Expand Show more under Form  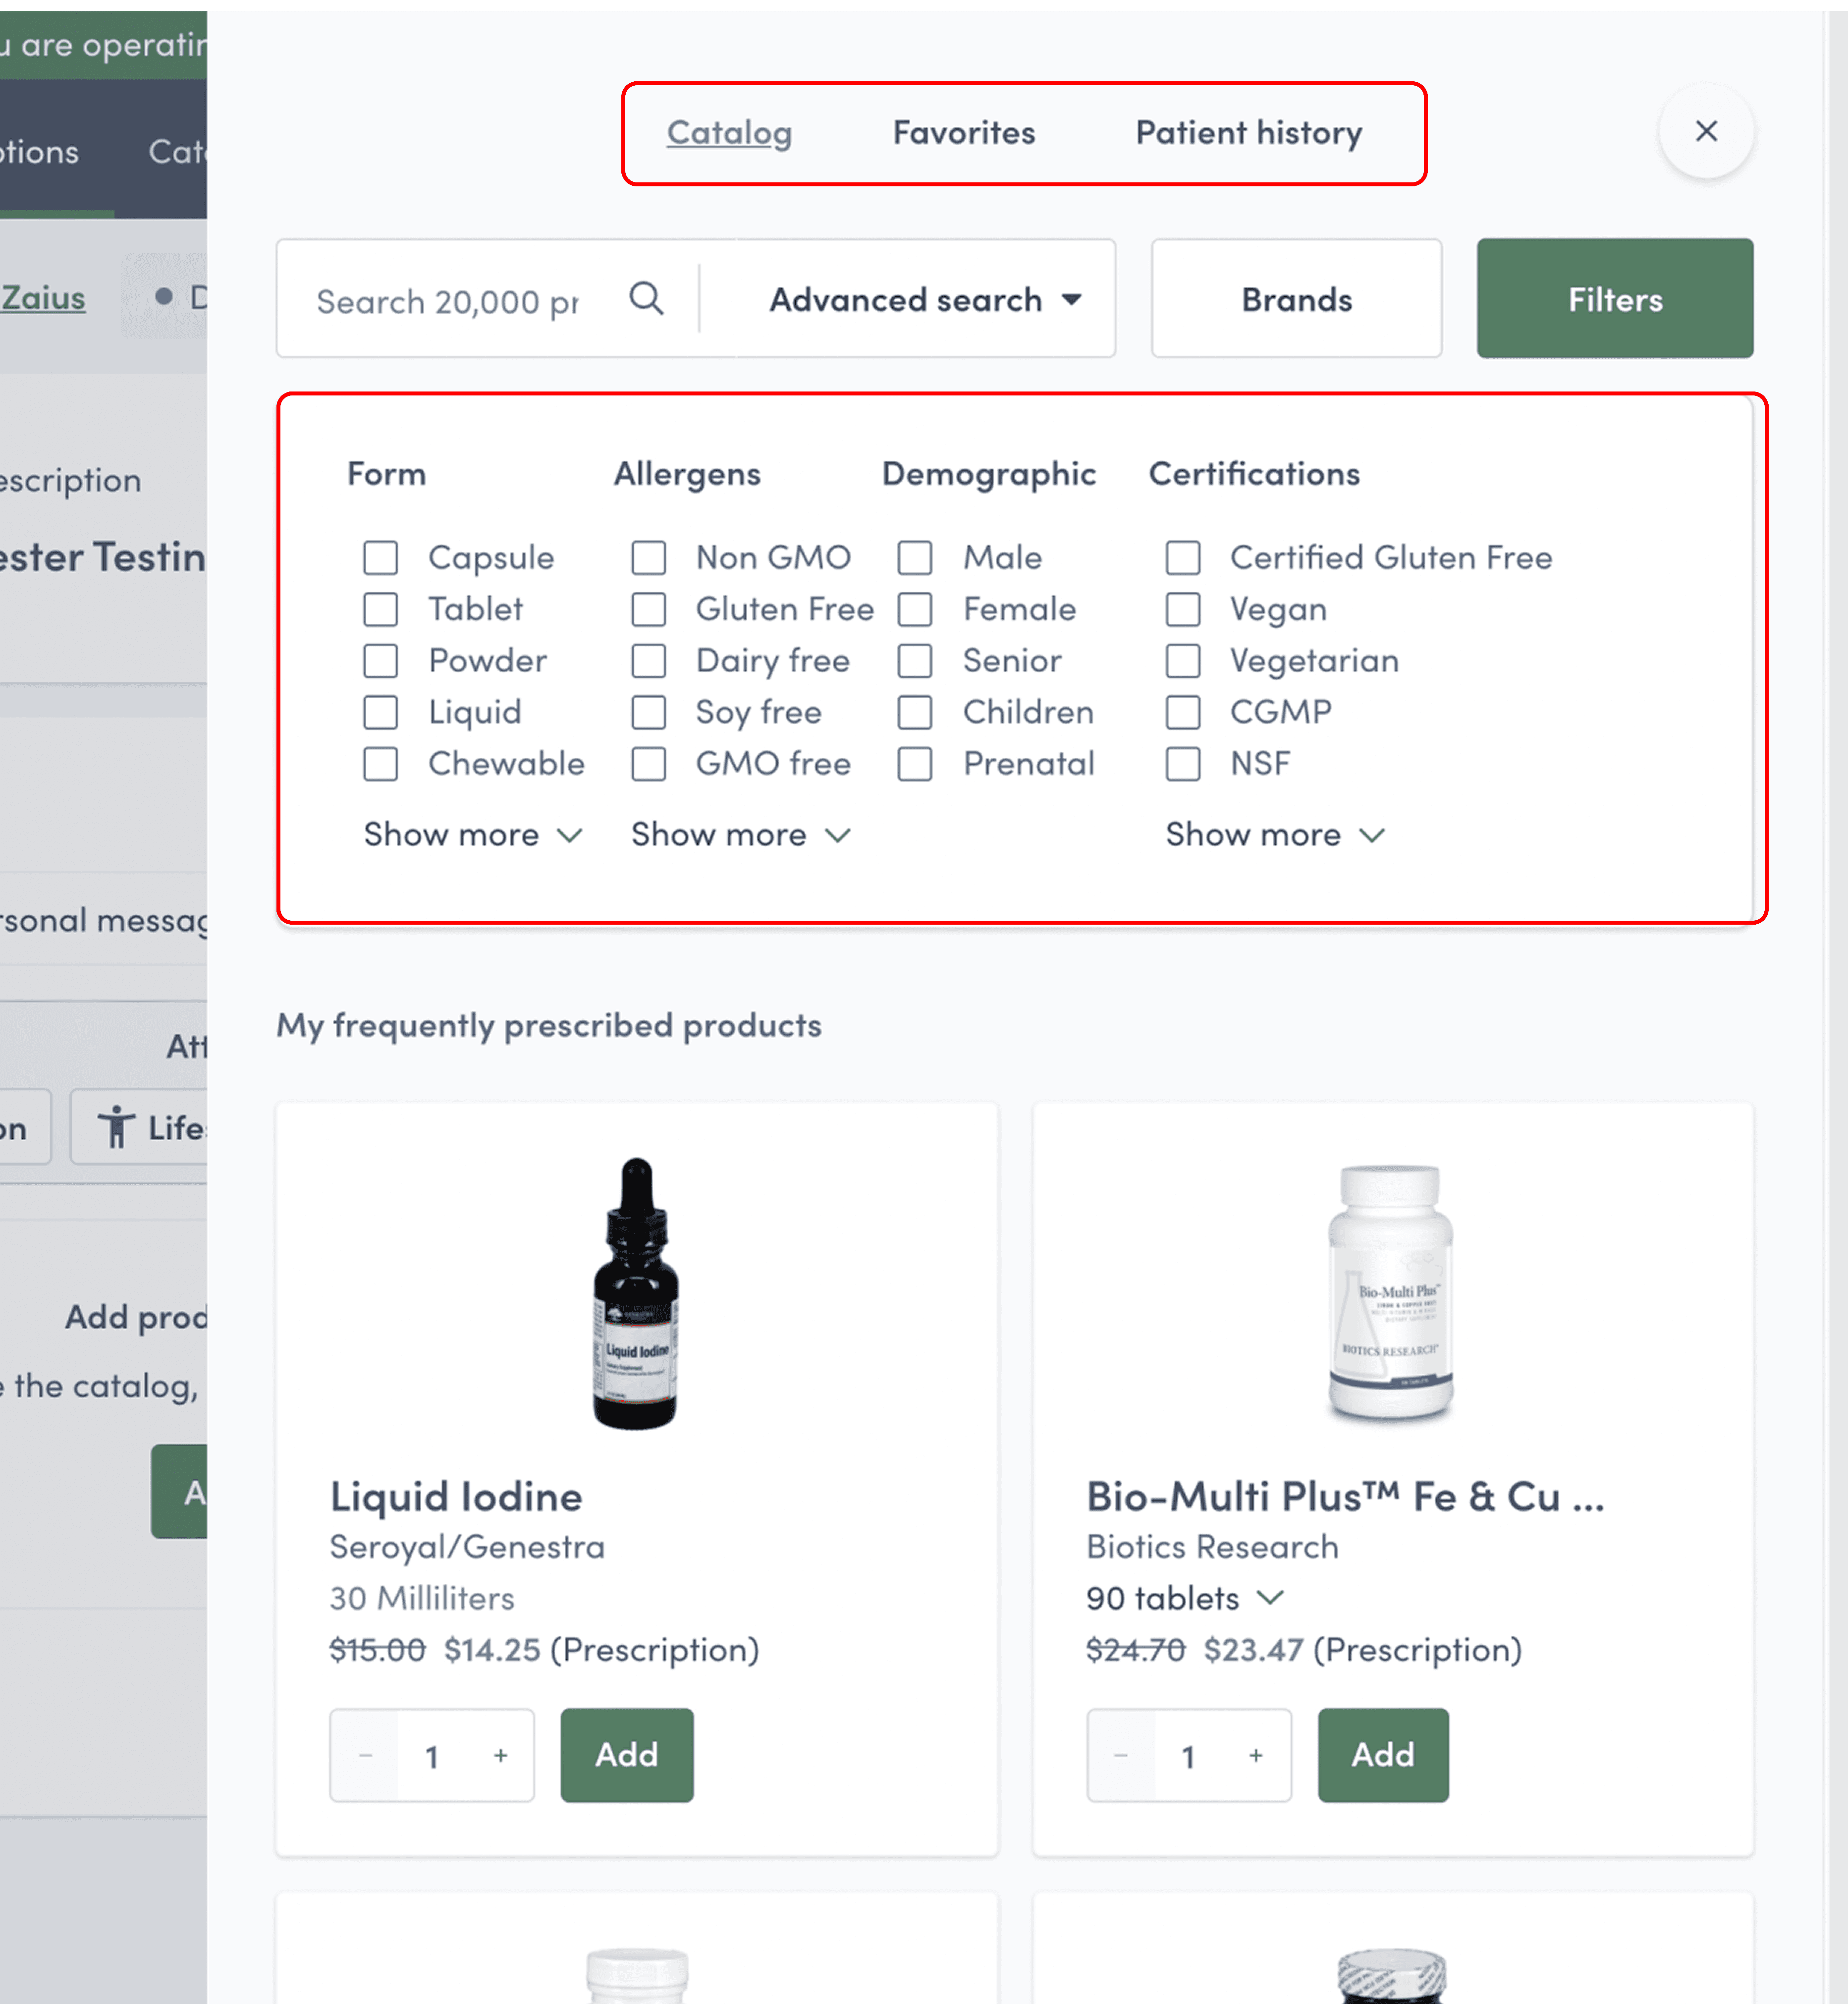(x=472, y=834)
